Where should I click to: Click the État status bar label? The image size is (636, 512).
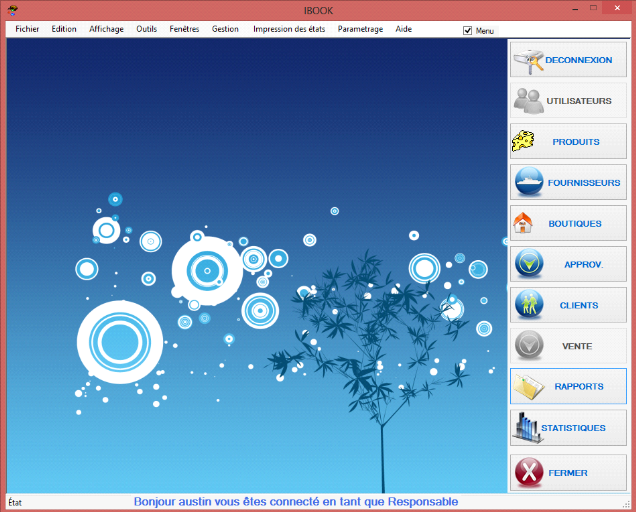[15, 502]
